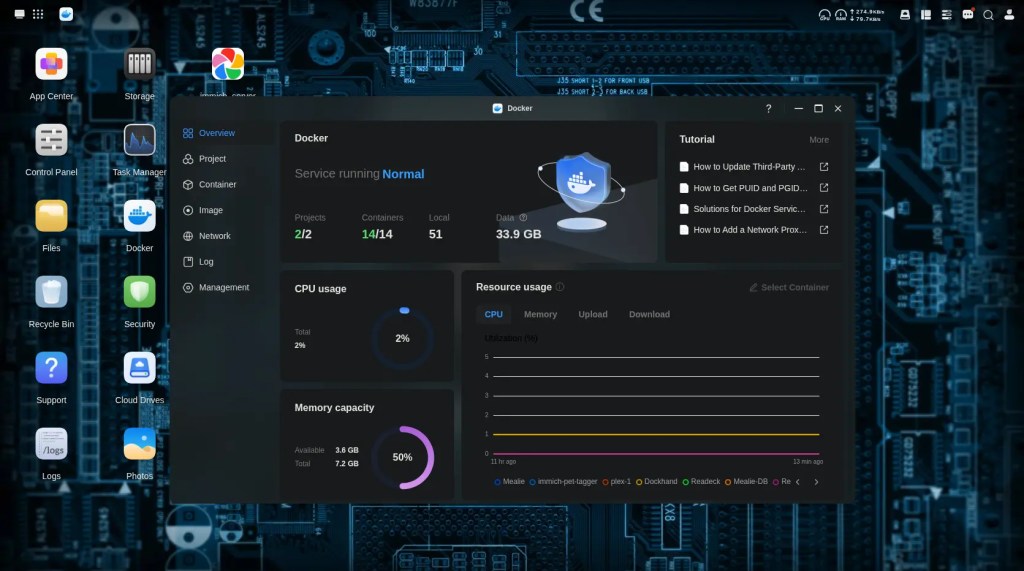Open Control Panel on the desktop
This screenshot has height=571, width=1024.
(51, 140)
